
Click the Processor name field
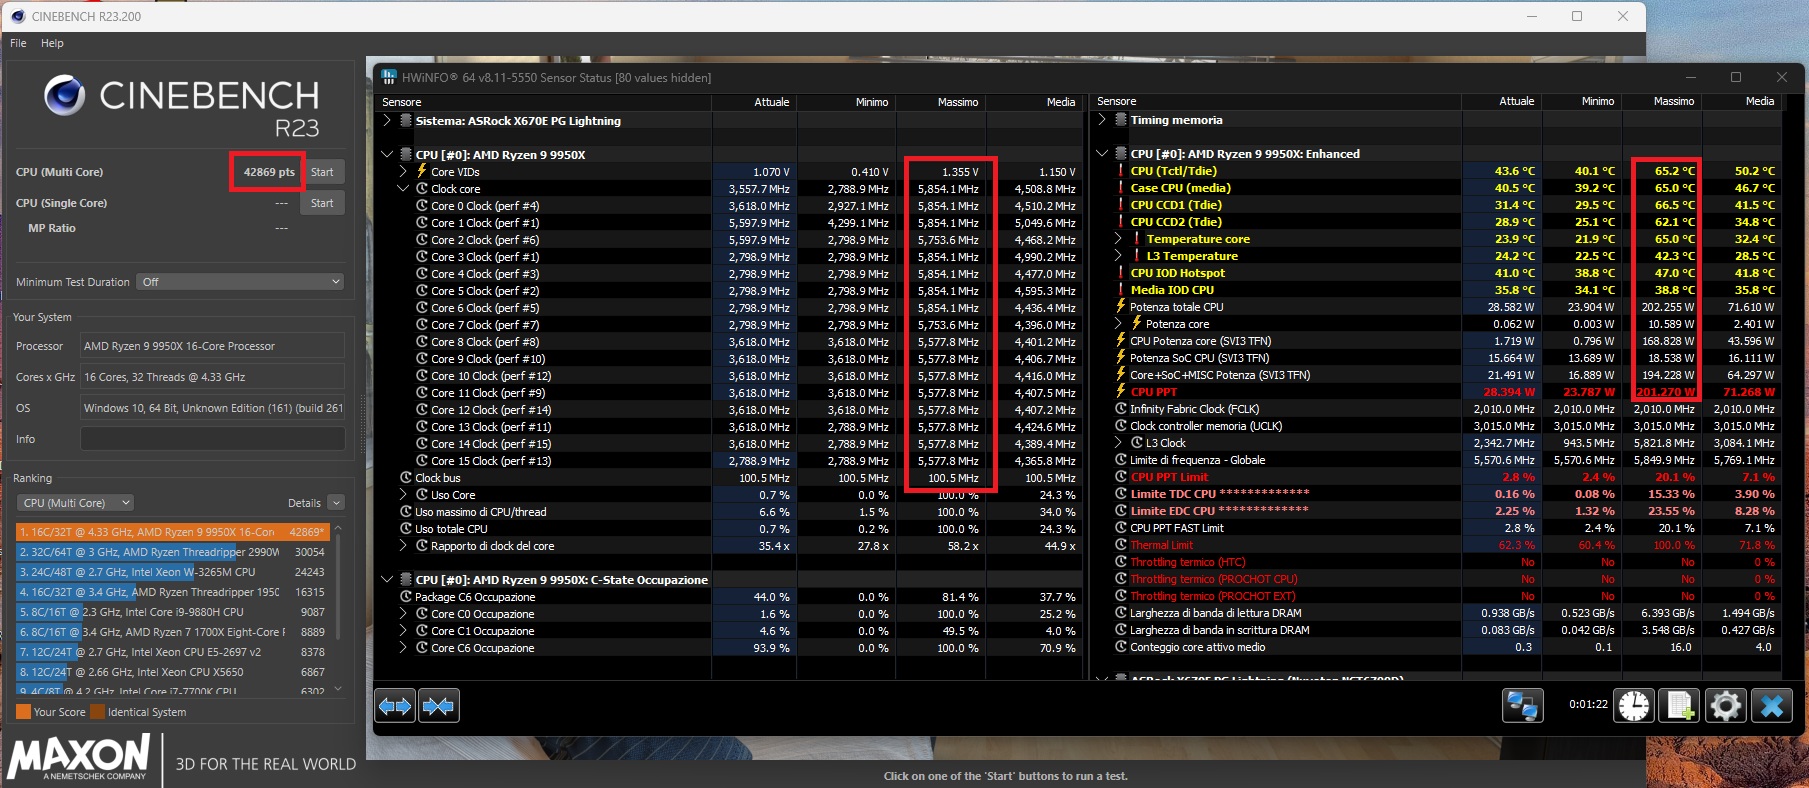[x=212, y=346]
